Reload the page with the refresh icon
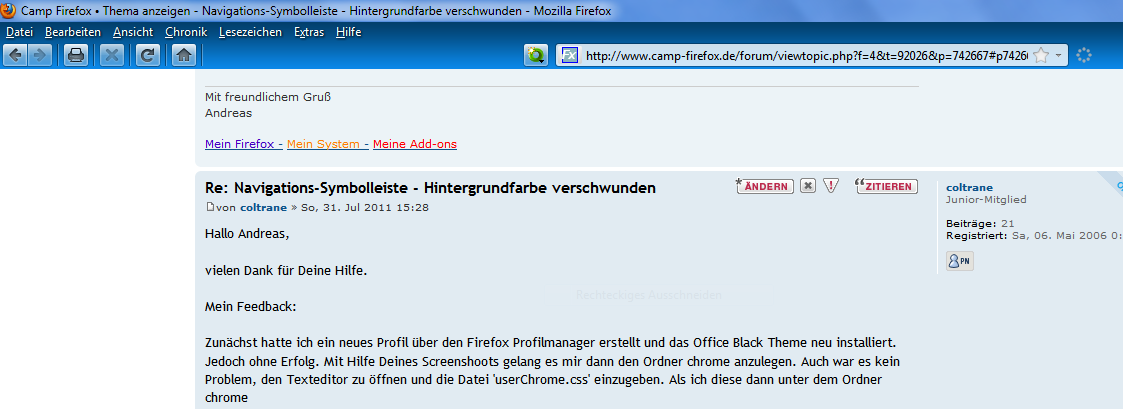The width and height of the screenshot is (1123, 409). [148, 55]
